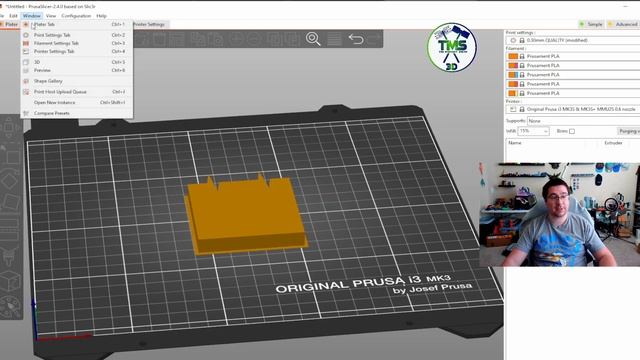Switch to Simple mode
The width and height of the screenshot is (640, 360).
pyautogui.click(x=591, y=24)
